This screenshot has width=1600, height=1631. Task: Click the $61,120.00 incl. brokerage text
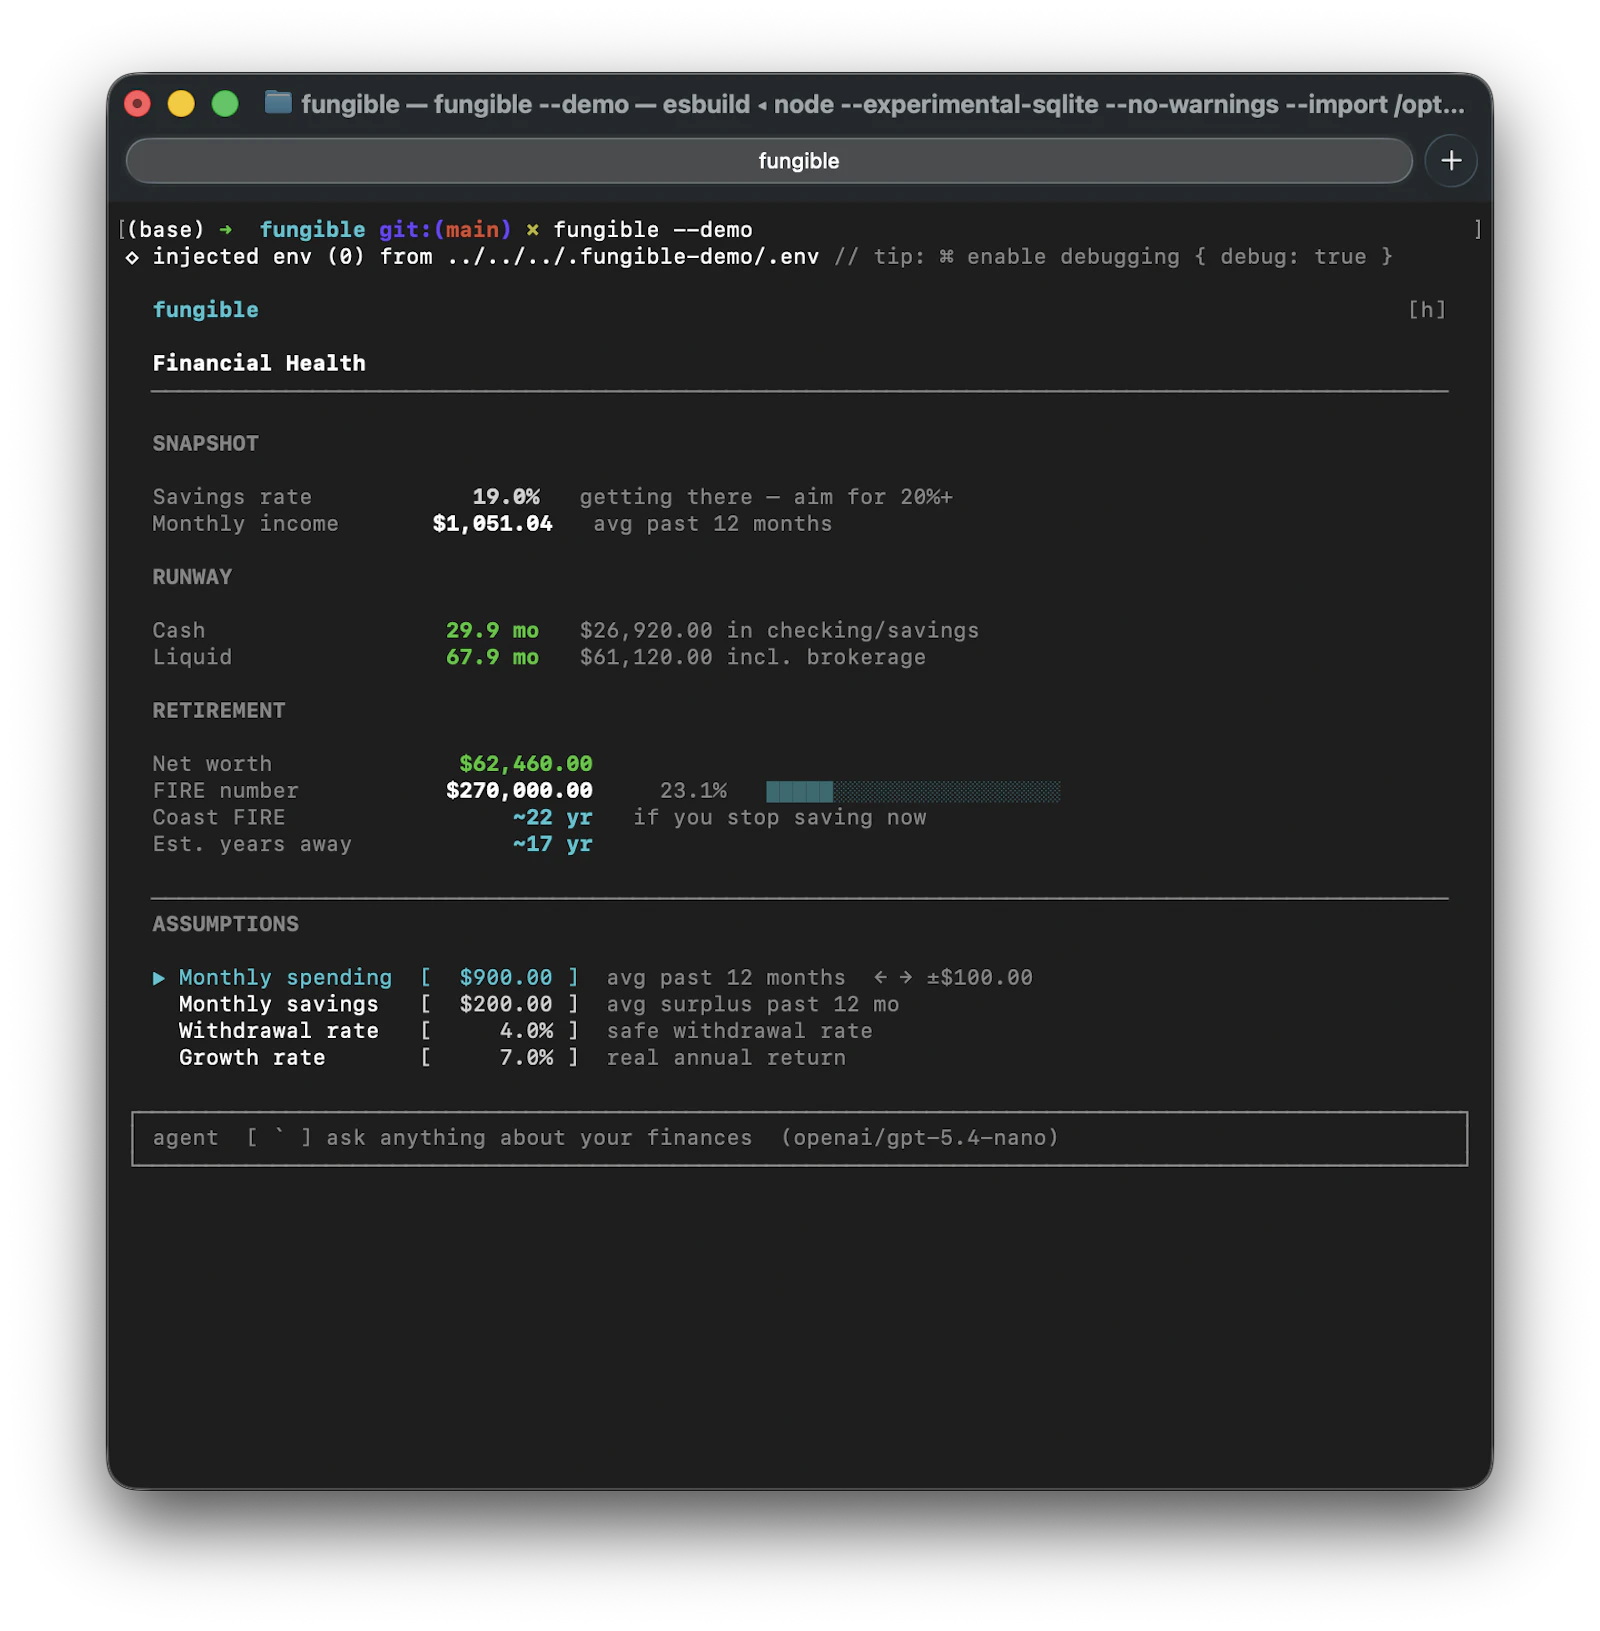click(752, 657)
